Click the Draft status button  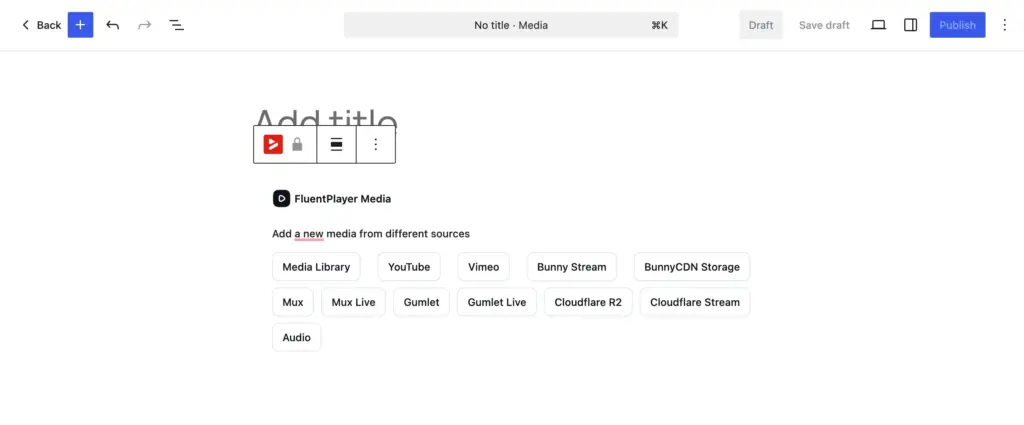click(761, 25)
